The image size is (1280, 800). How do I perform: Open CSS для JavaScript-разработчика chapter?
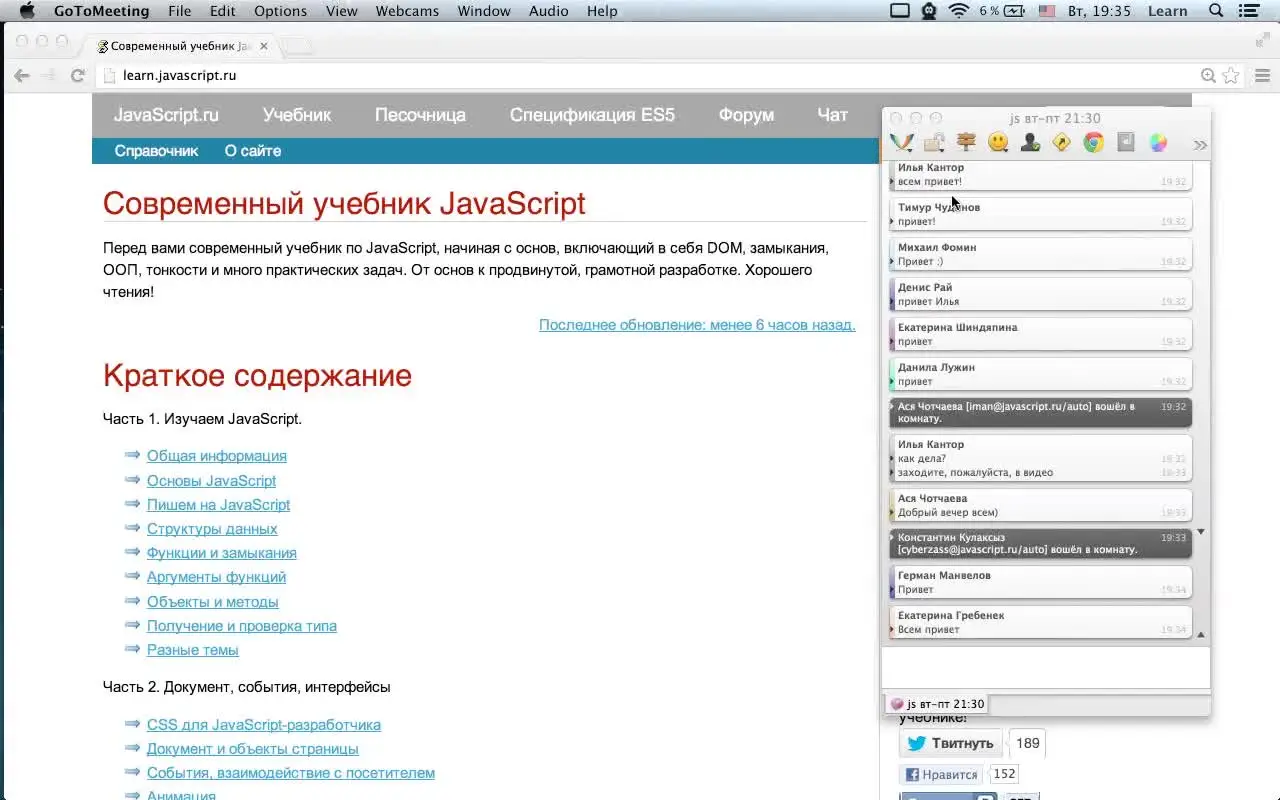coord(264,725)
